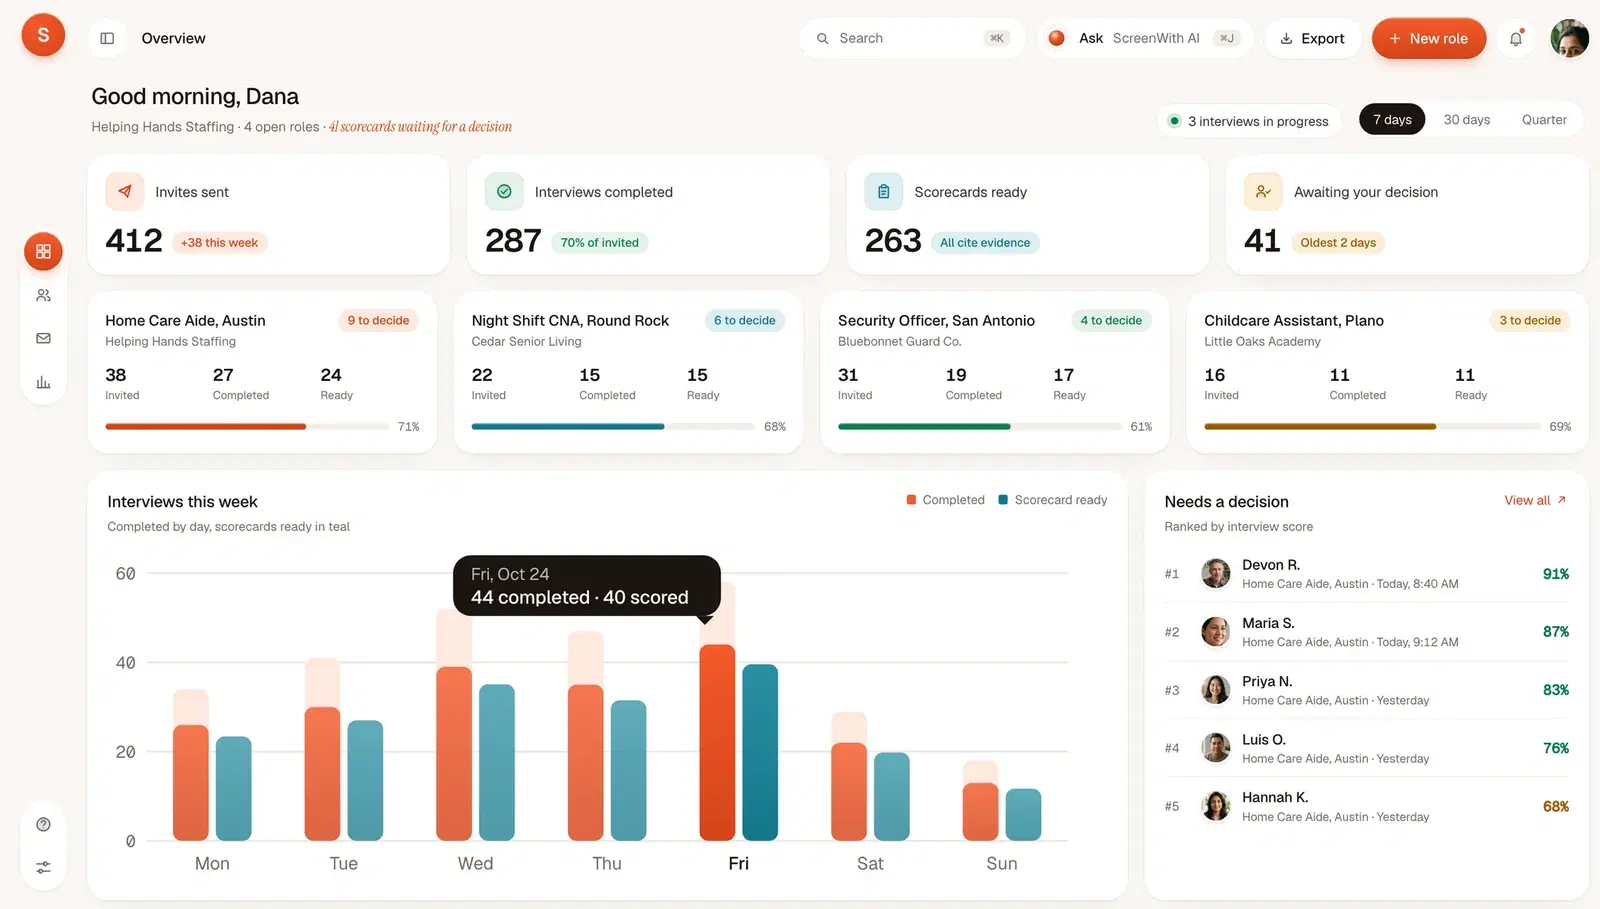This screenshot has width=1600, height=909.
Task: Open Maria S. candidate row
Action: point(1366,632)
